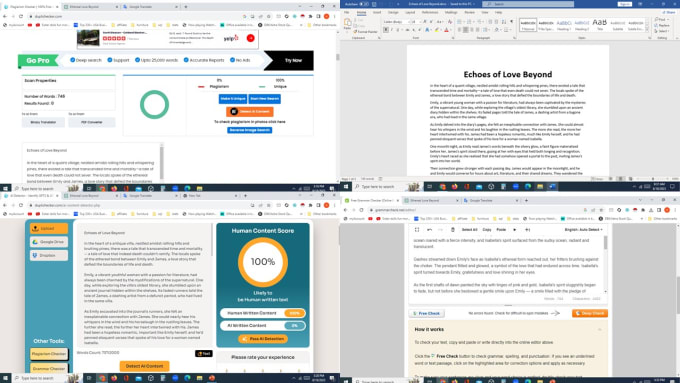The height and width of the screenshot is (383, 680).
Task: Click the Start New Search button
Action: [265, 99]
